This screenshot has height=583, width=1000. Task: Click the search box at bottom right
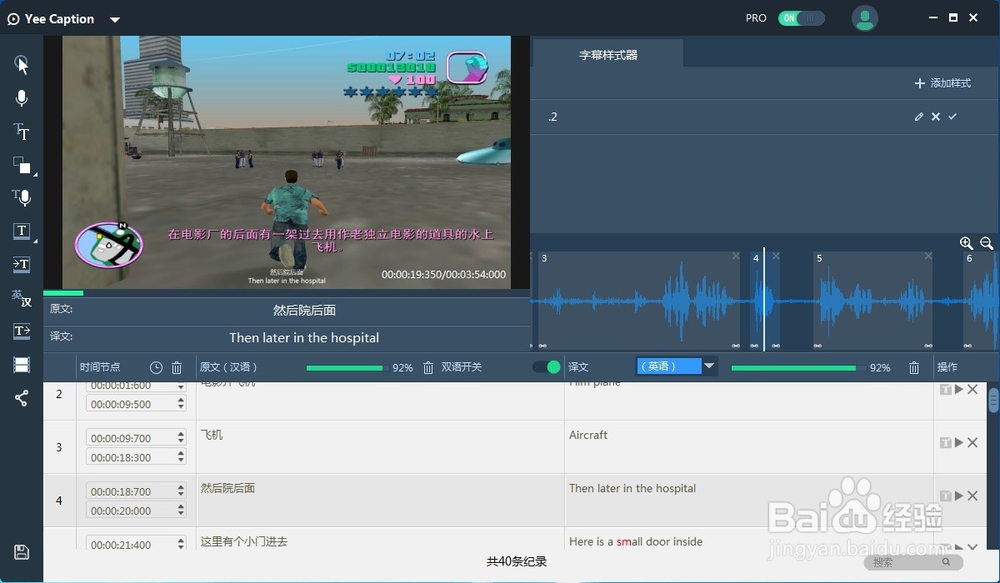913,562
